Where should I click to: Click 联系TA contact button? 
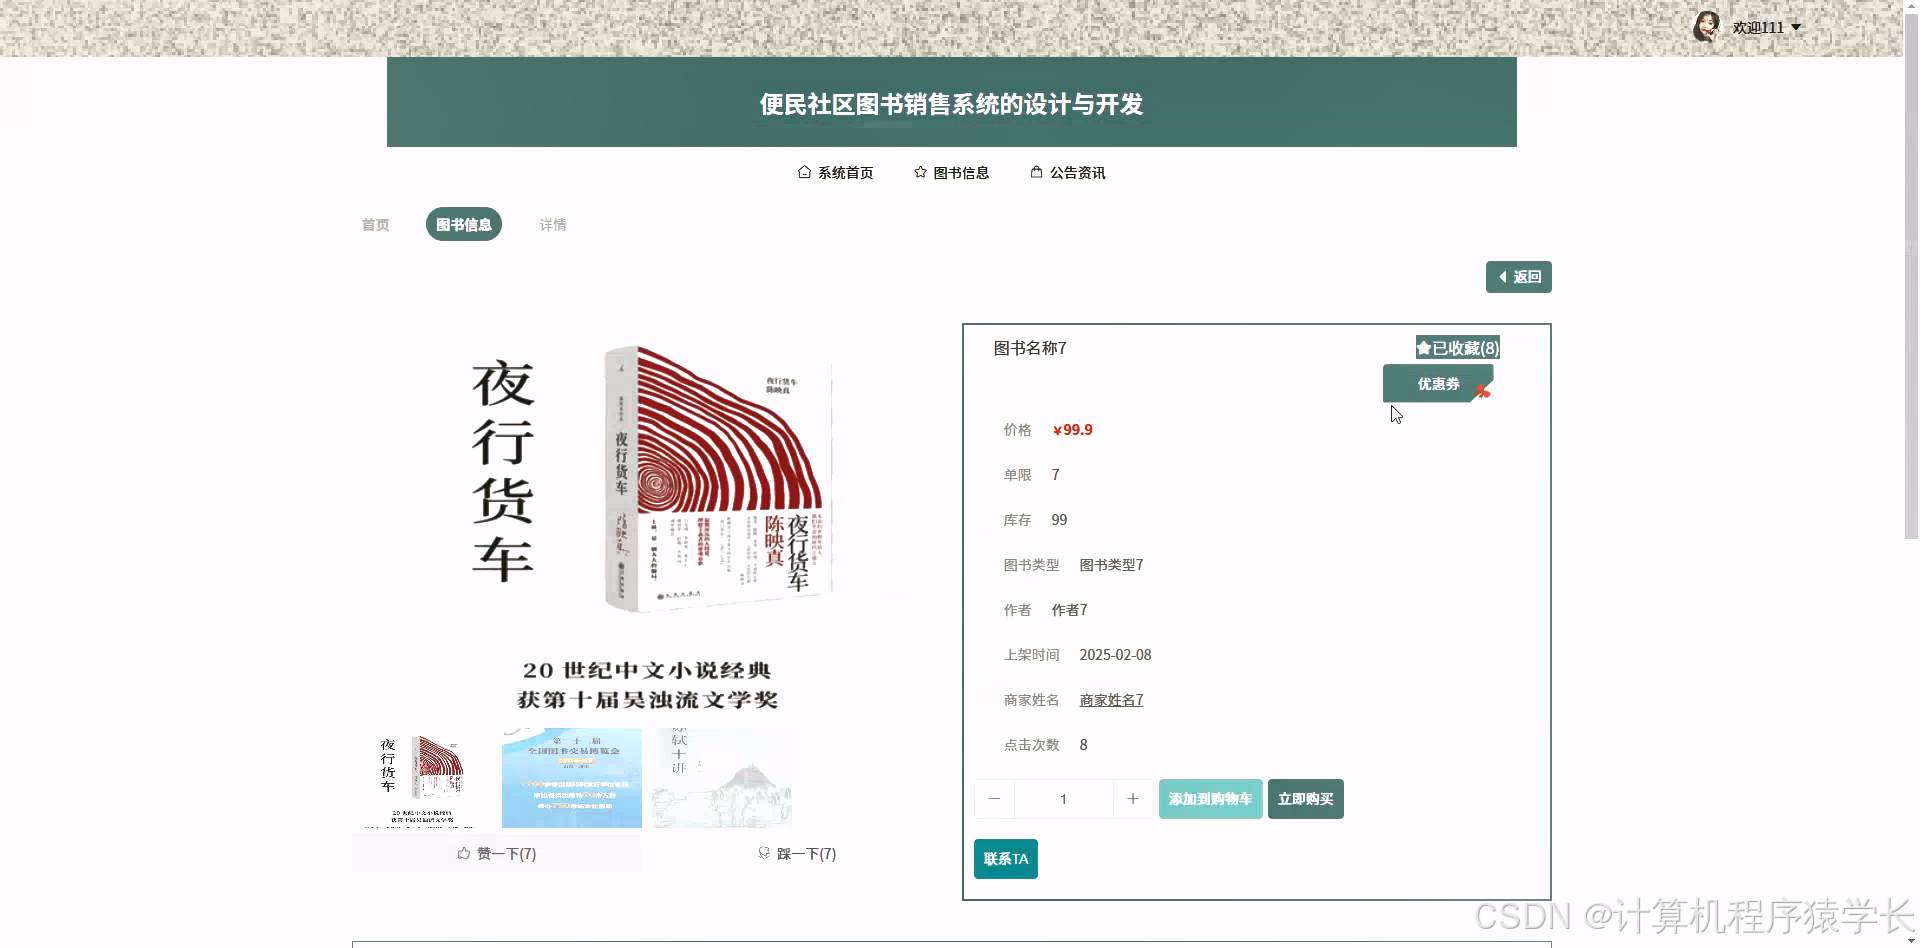tap(1006, 859)
